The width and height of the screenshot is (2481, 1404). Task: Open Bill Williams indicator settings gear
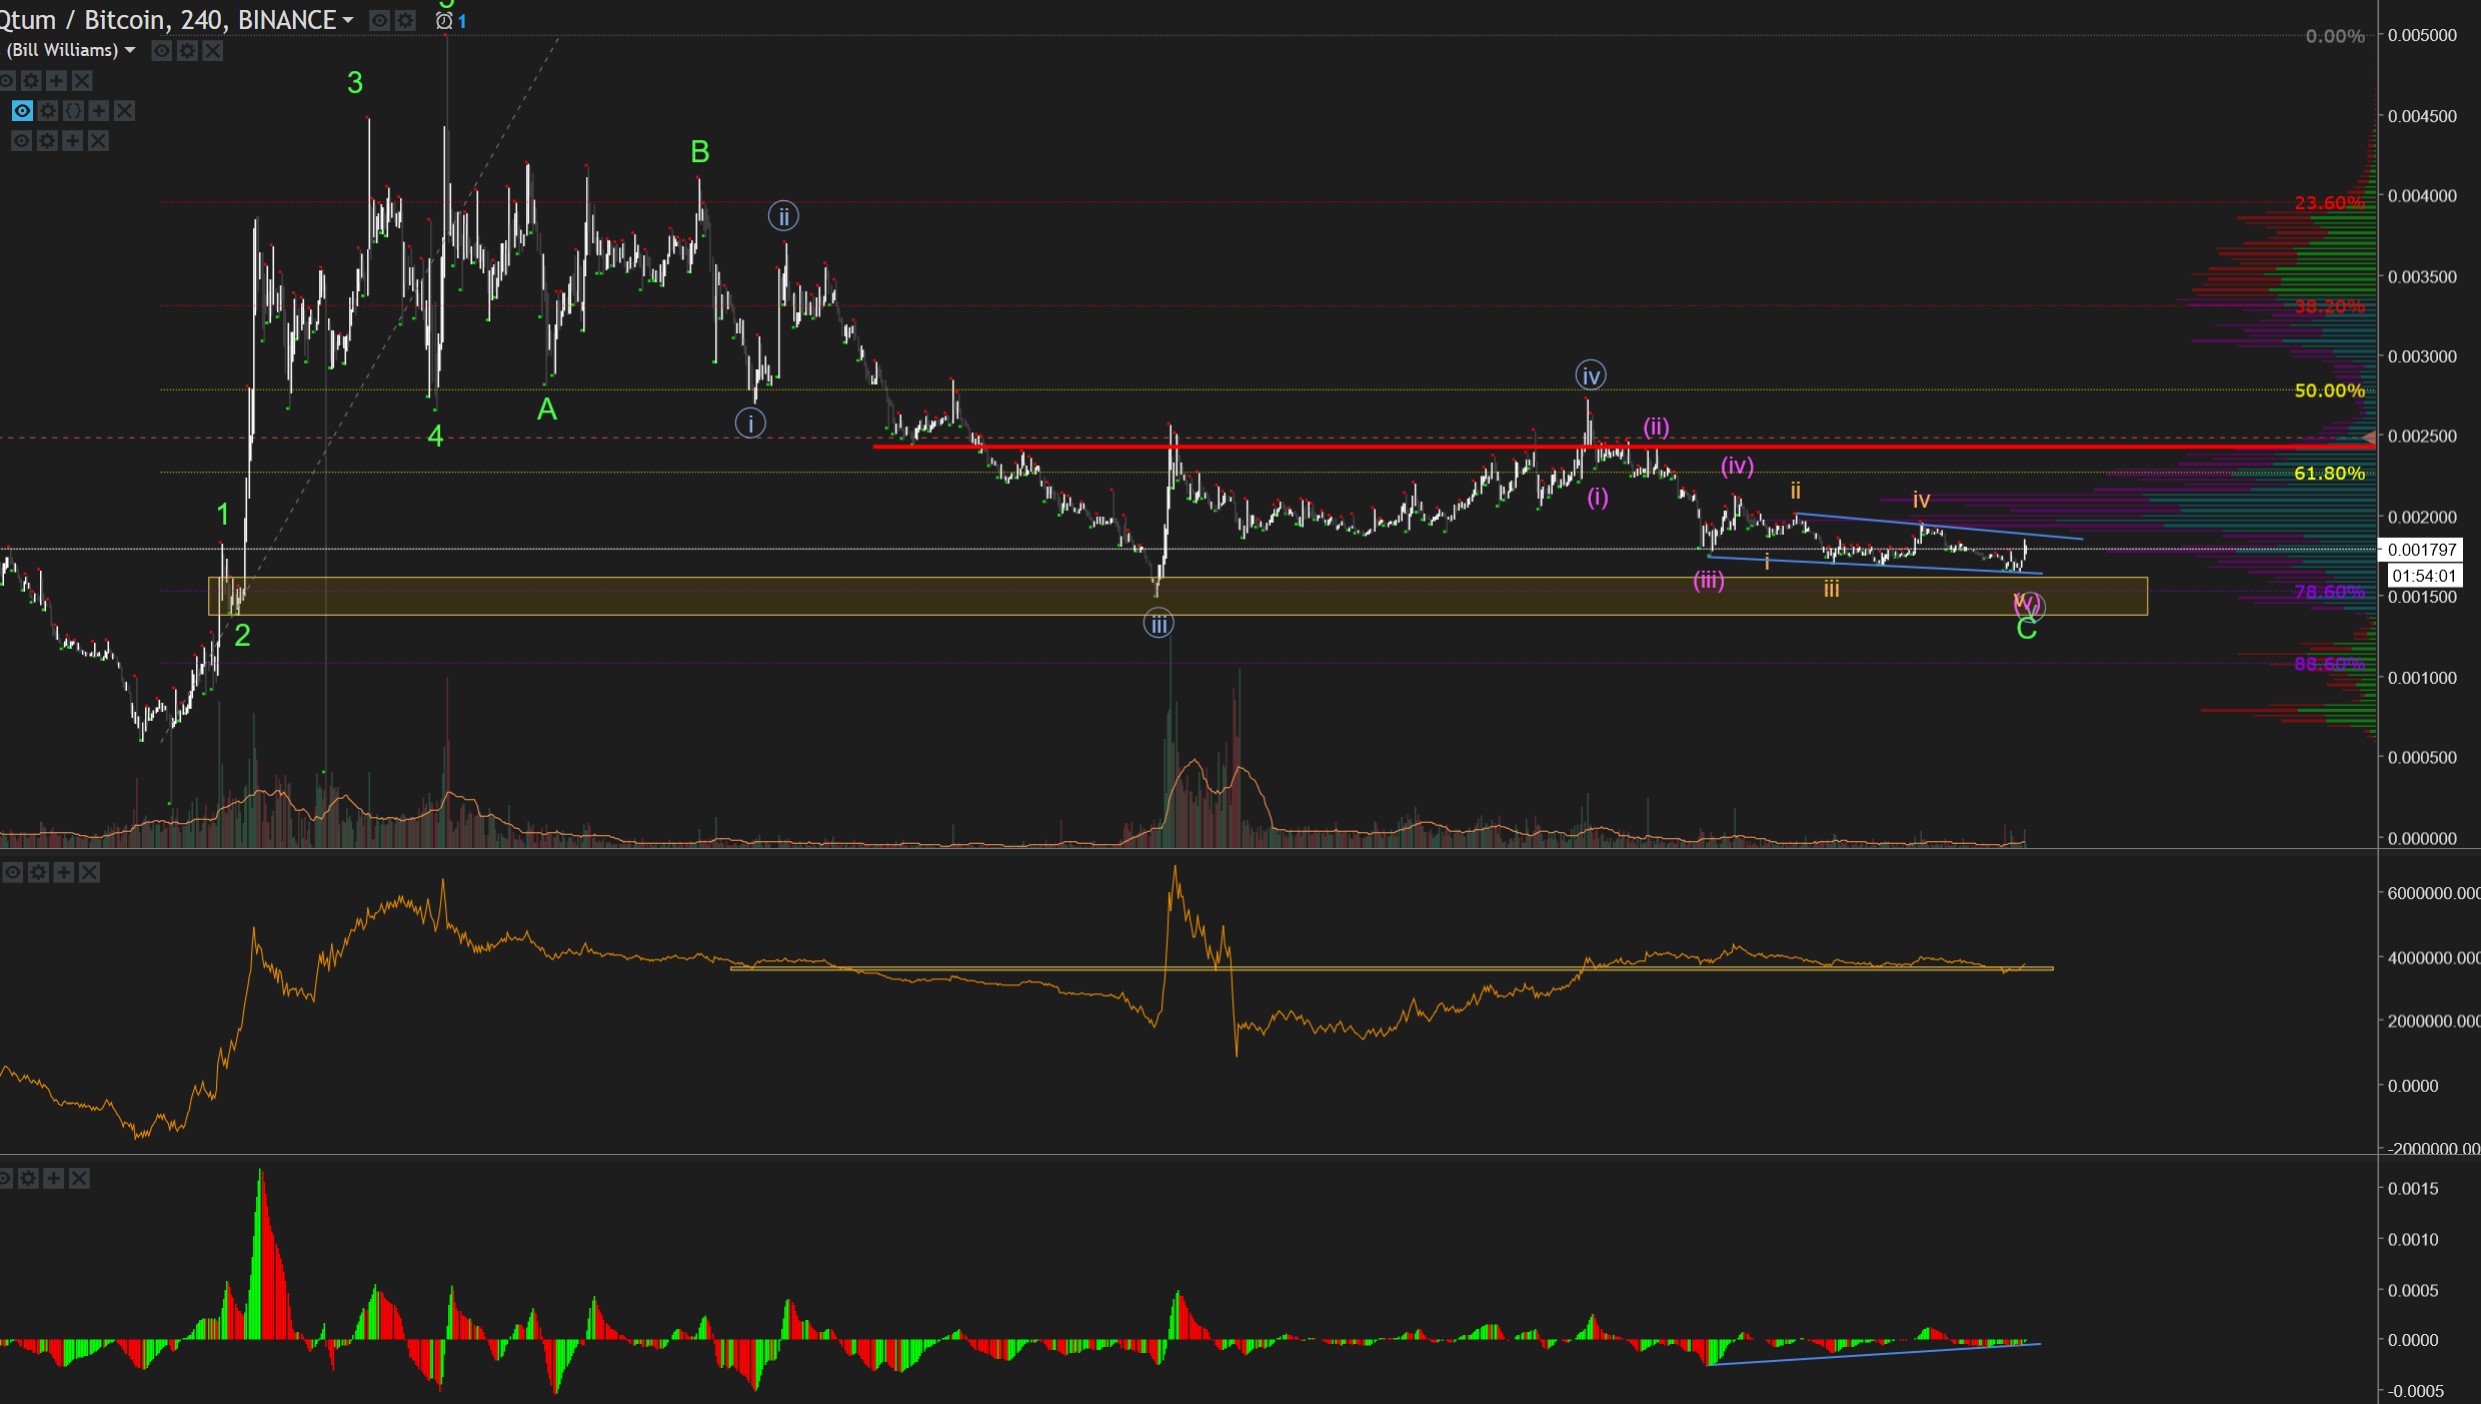187,50
